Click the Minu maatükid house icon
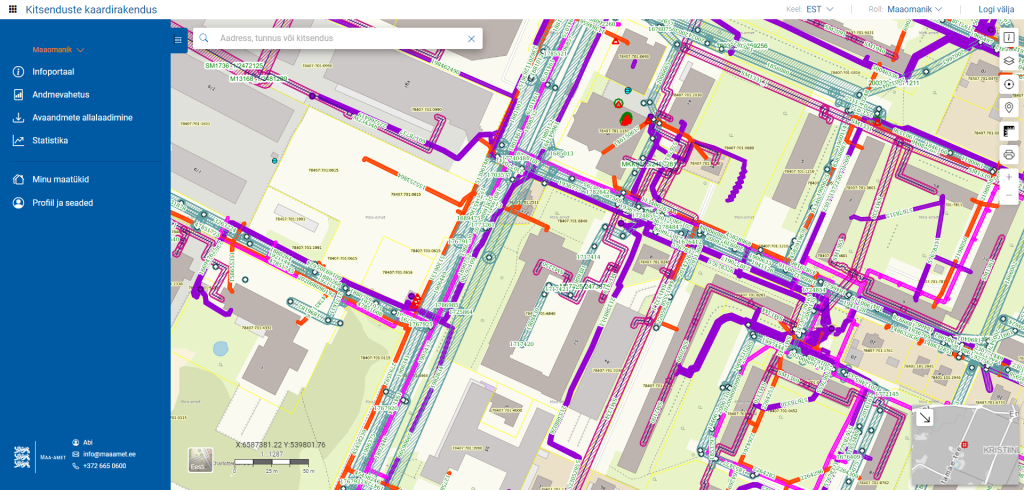 (18, 180)
